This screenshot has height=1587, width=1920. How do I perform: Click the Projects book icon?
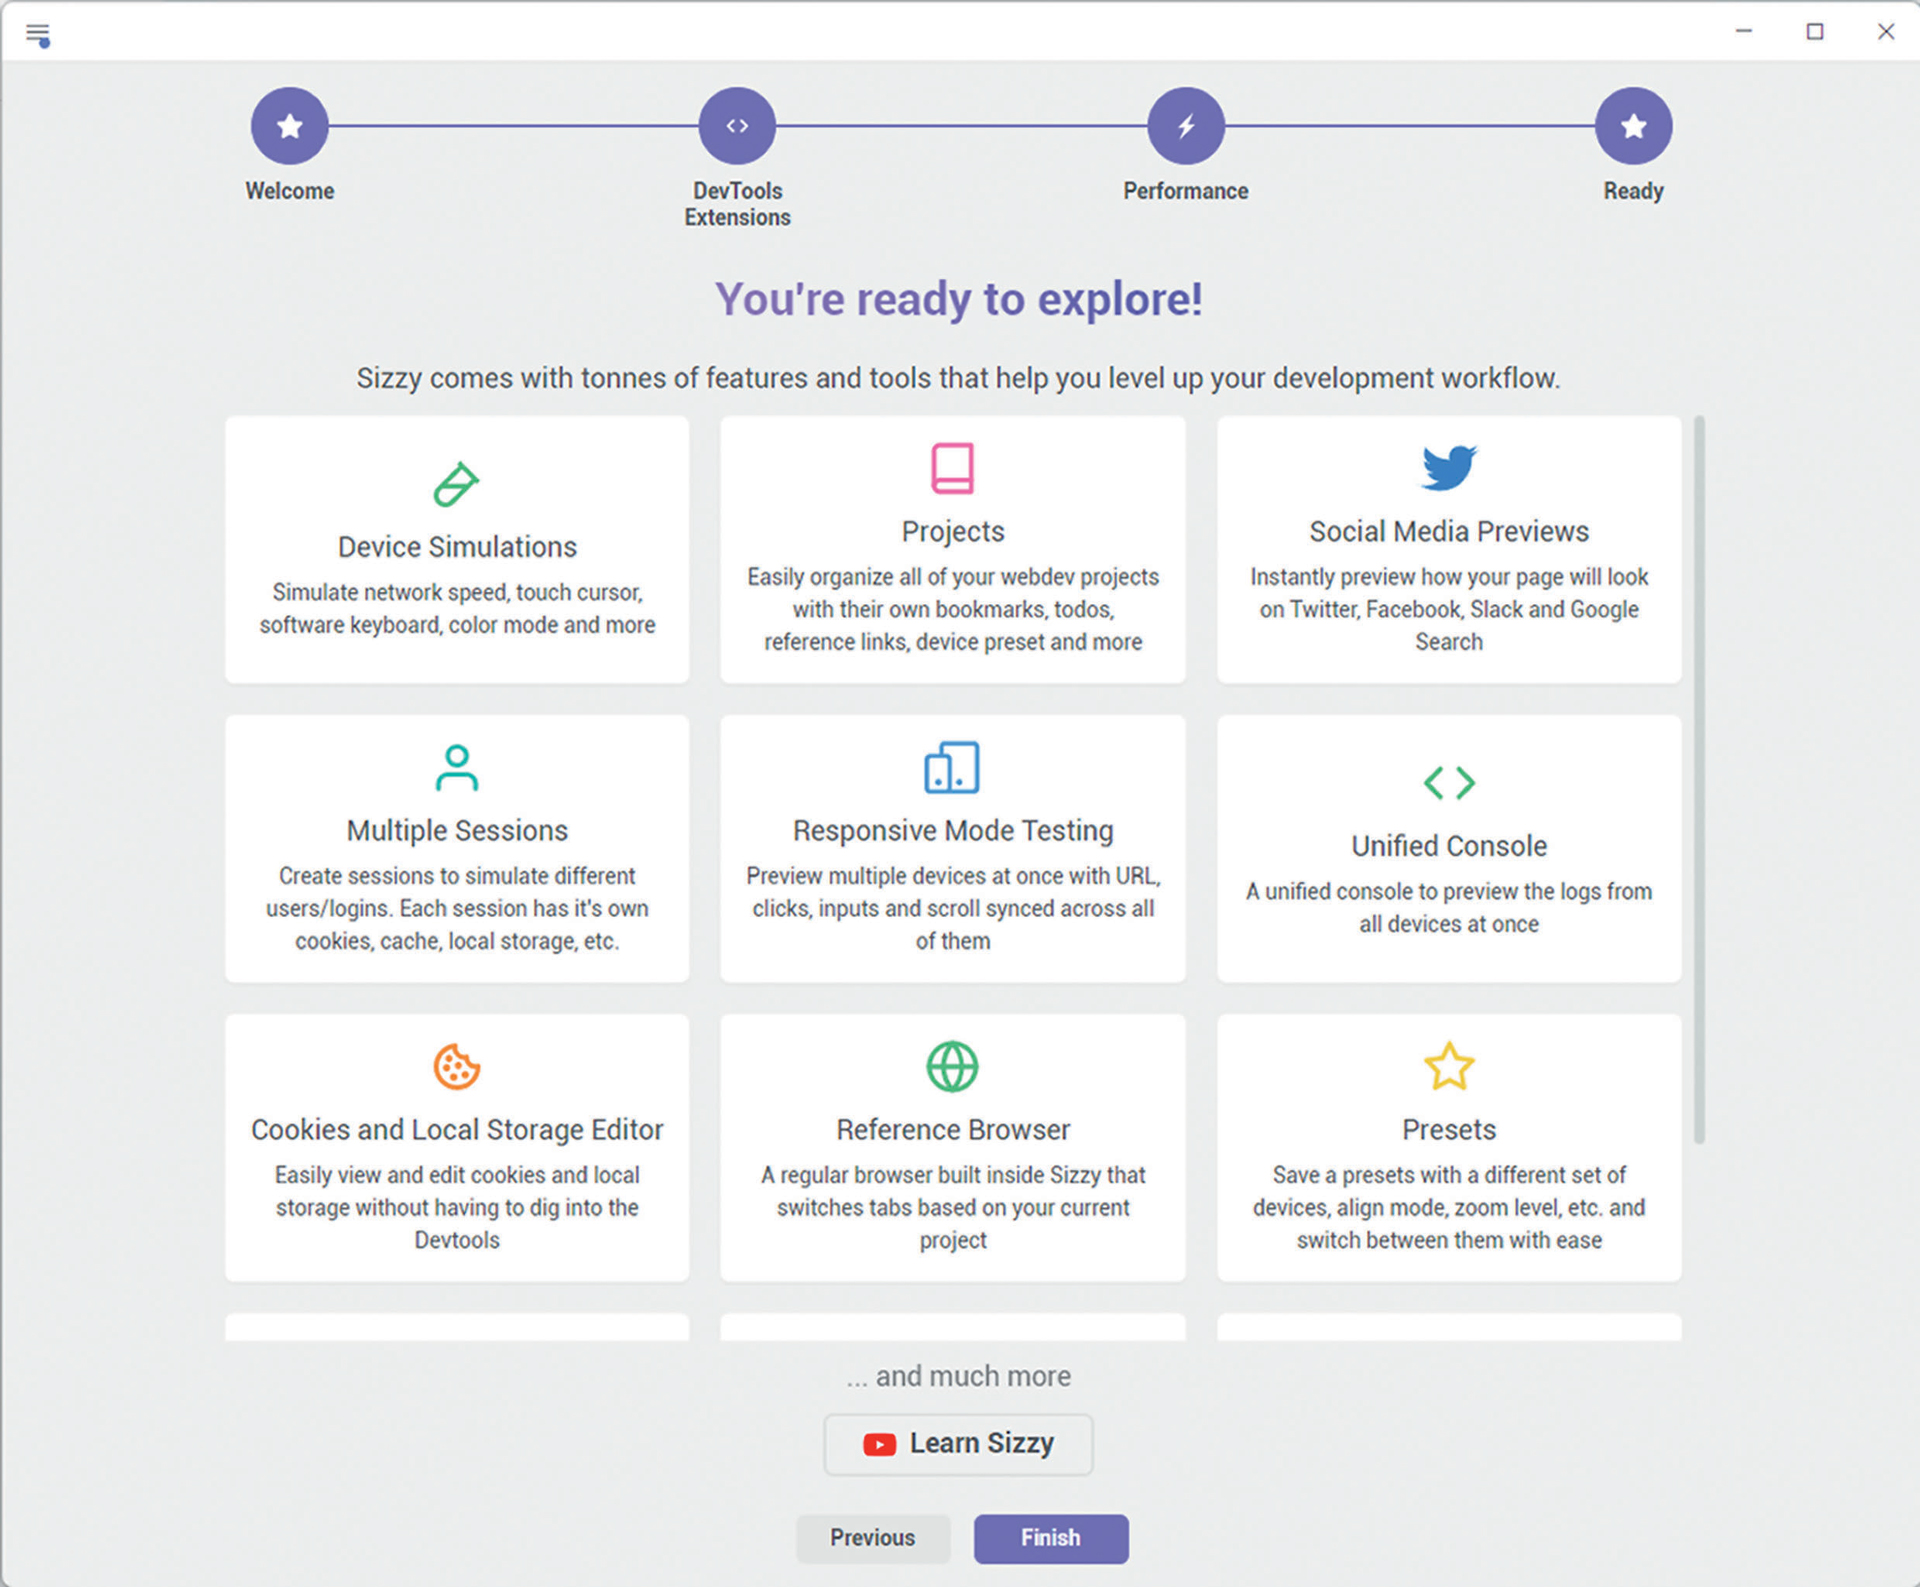coord(953,468)
